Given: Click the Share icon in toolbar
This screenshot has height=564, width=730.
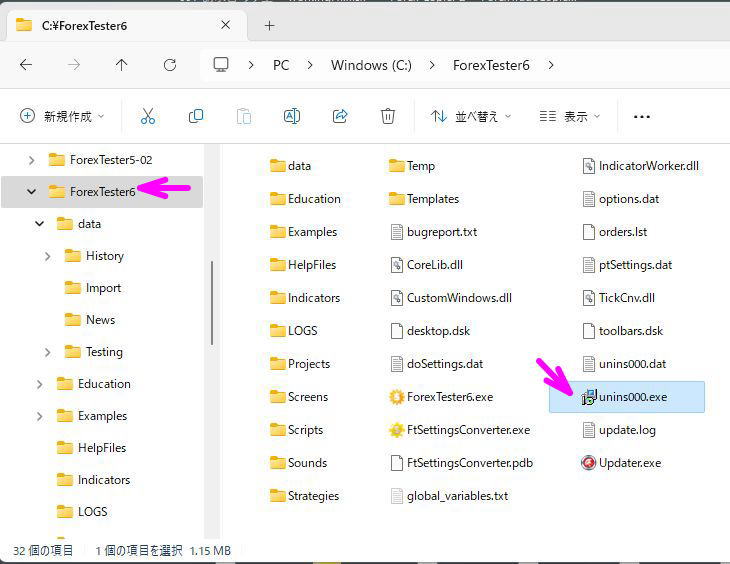Looking at the screenshot, I should 340,116.
